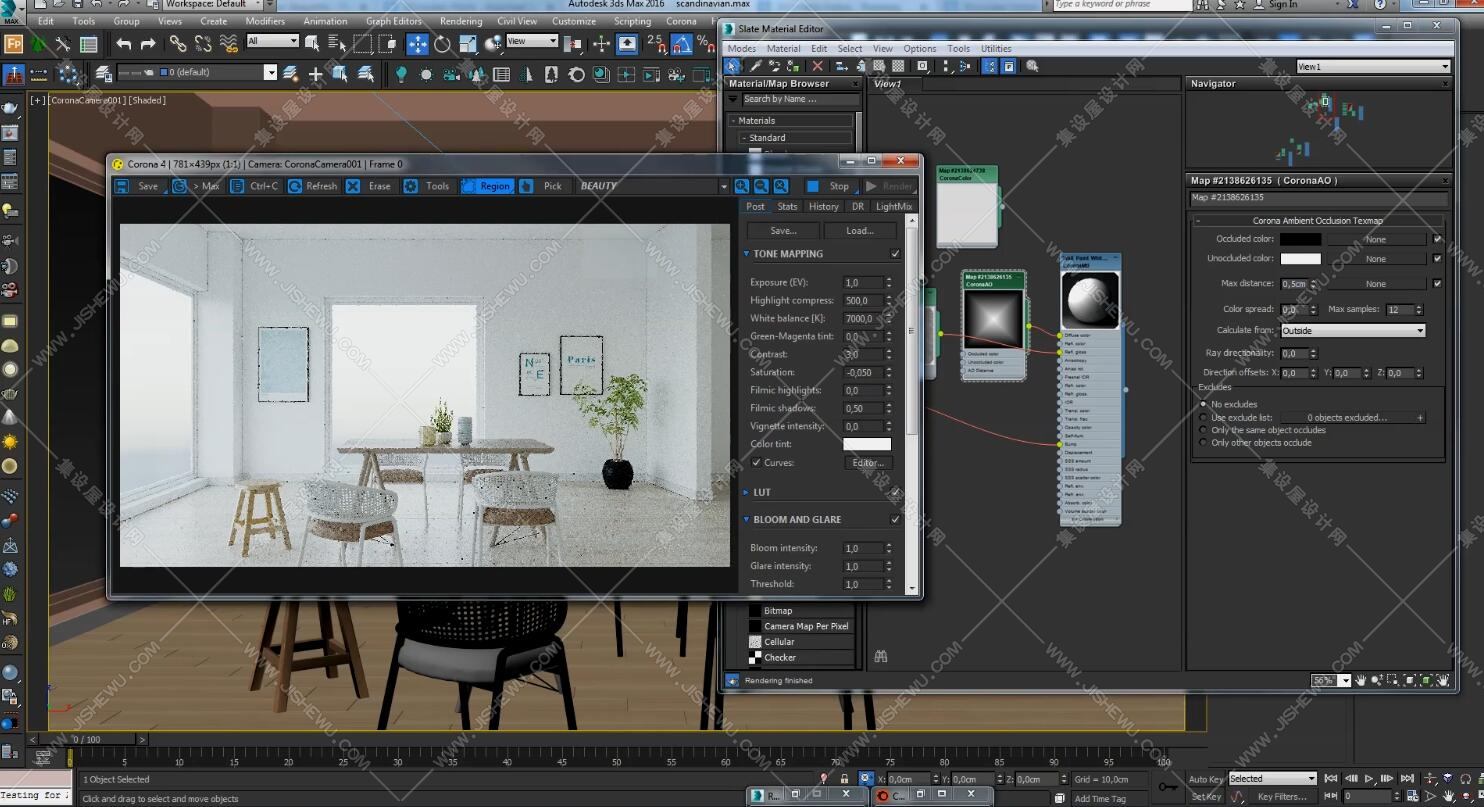Toggle the Tone Mapping checkbox
This screenshot has height=807, width=1484.
895,254
